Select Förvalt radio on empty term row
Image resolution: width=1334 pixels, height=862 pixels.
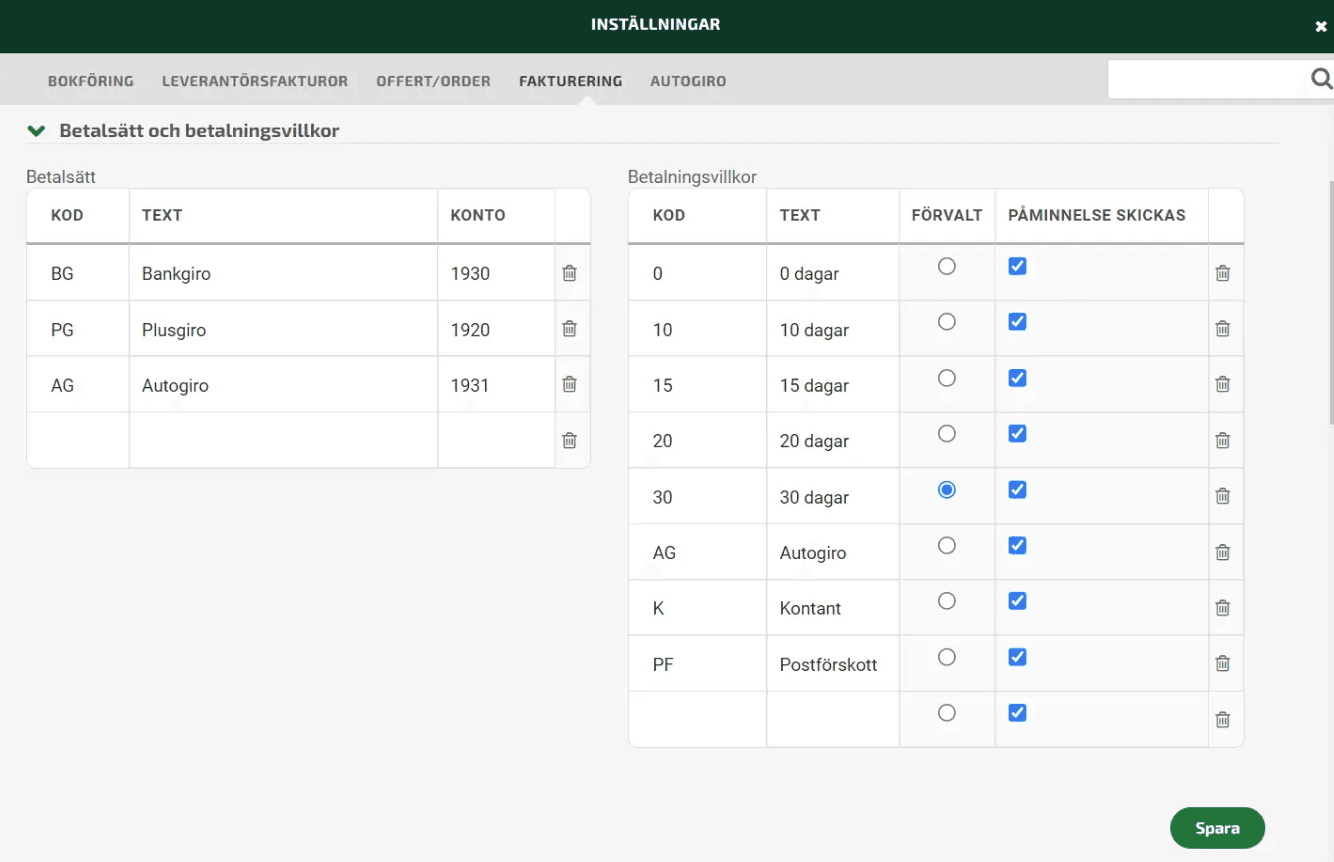tap(947, 713)
